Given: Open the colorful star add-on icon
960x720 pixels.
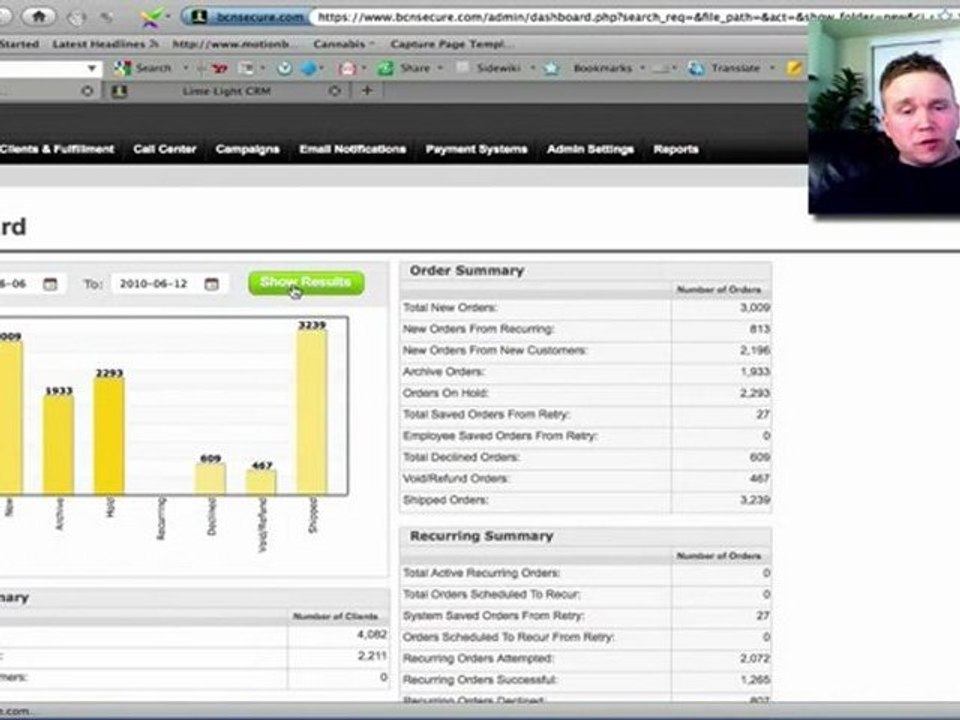Looking at the screenshot, I should [151, 18].
